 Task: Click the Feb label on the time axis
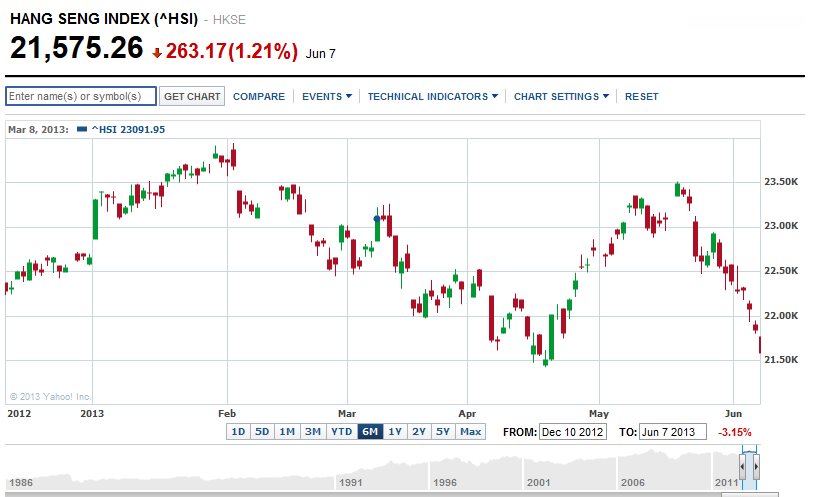point(227,414)
